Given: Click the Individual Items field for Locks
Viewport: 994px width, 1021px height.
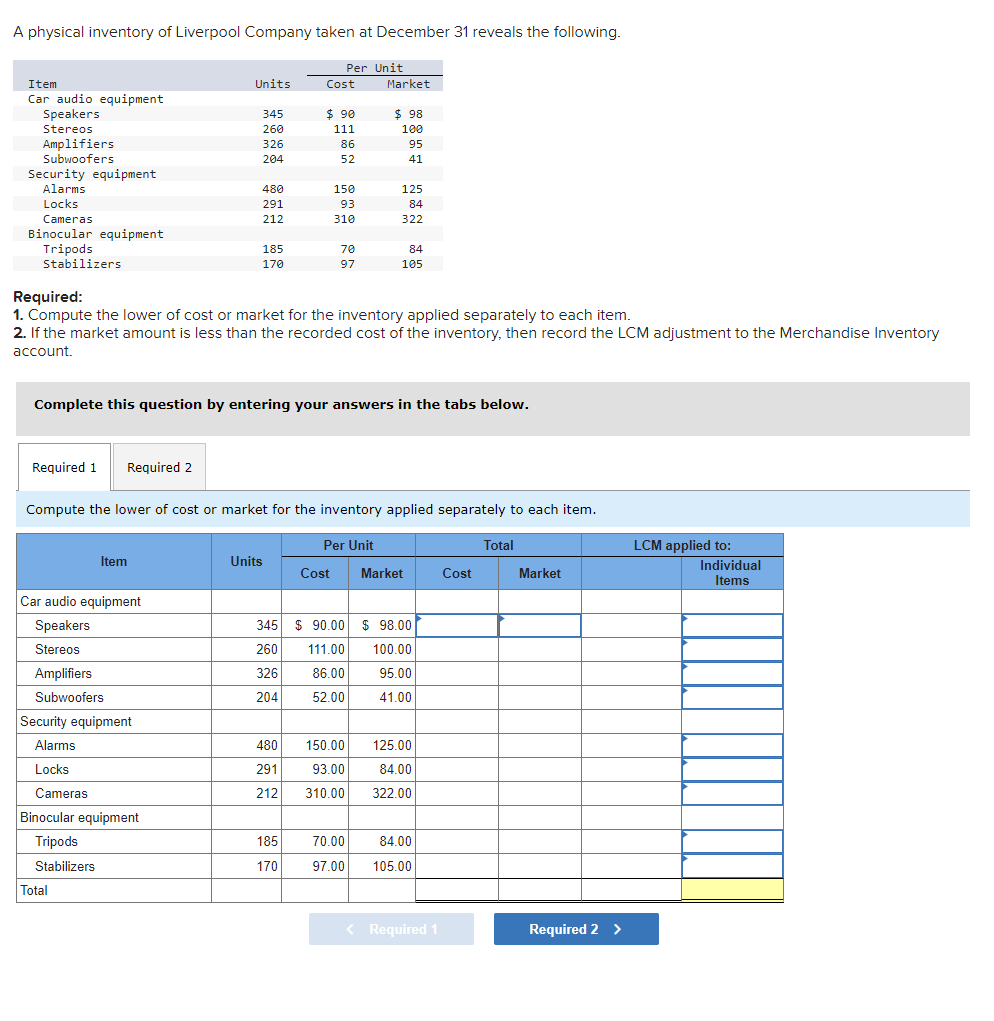Looking at the screenshot, I should point(732,770).
